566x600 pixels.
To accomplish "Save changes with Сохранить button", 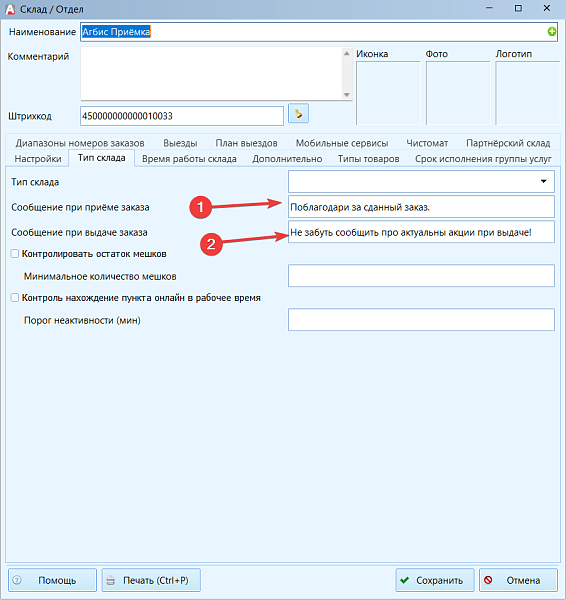I will coord(435,580).
